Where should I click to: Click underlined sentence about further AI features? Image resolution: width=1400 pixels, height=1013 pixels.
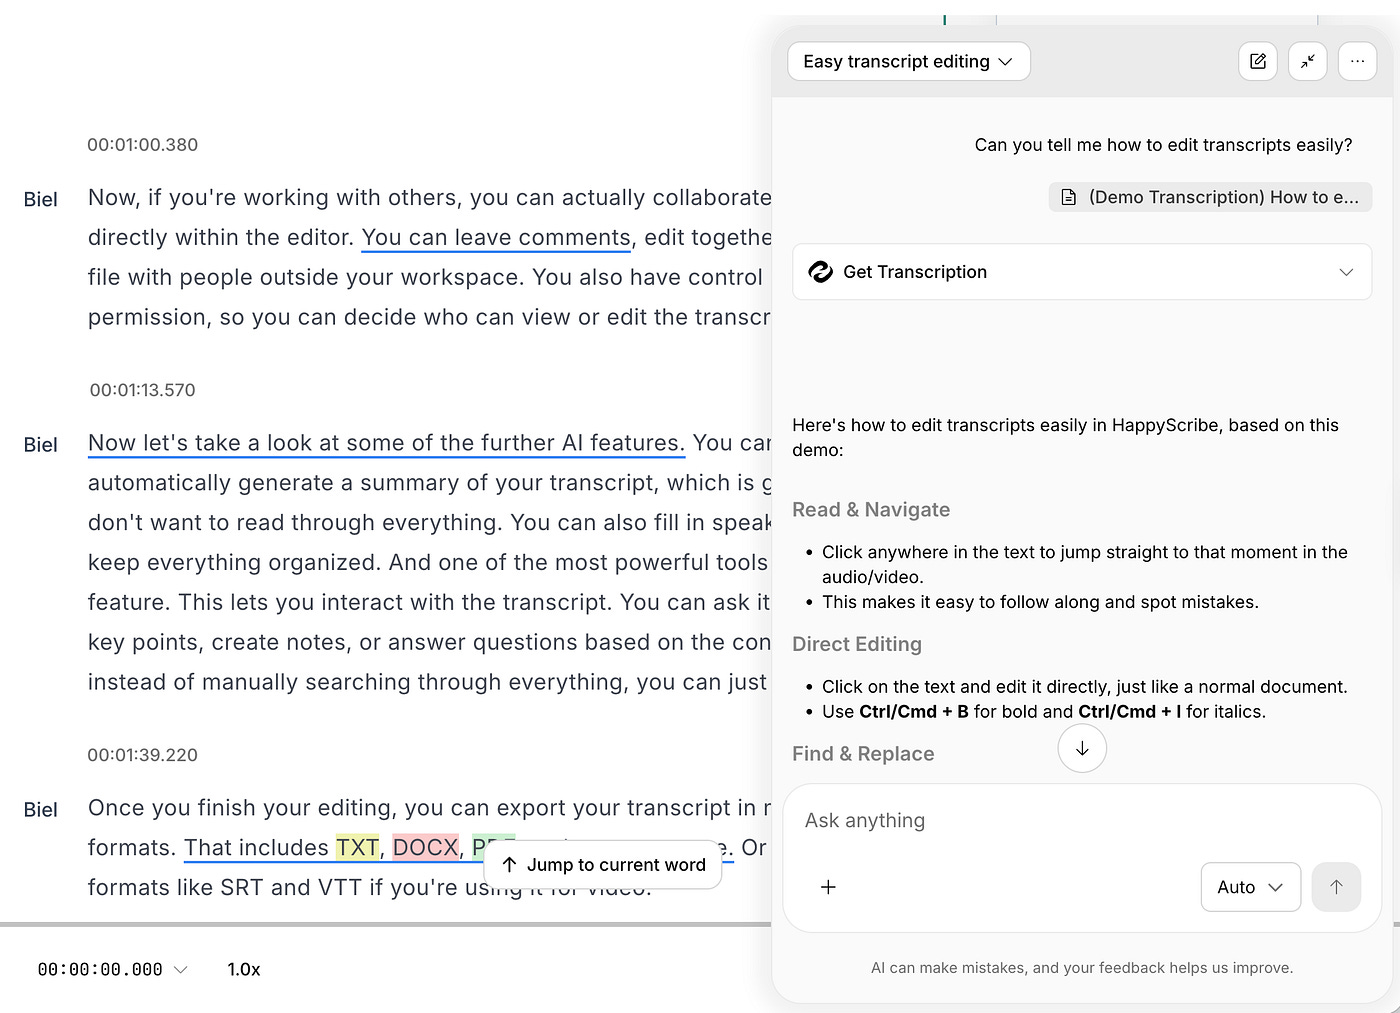pyautogui.click(x=386, y=443)
